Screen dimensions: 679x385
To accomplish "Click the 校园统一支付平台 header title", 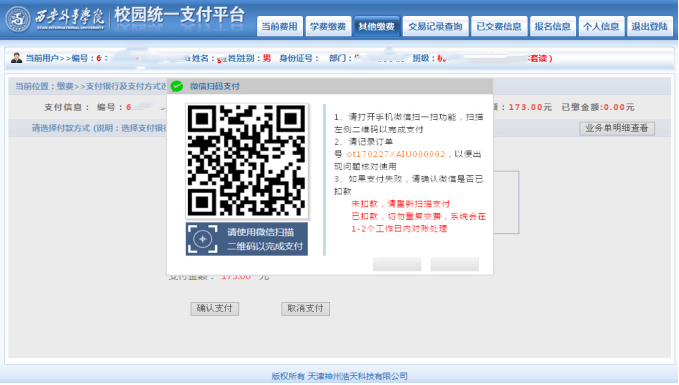I will tap(180, 16).
